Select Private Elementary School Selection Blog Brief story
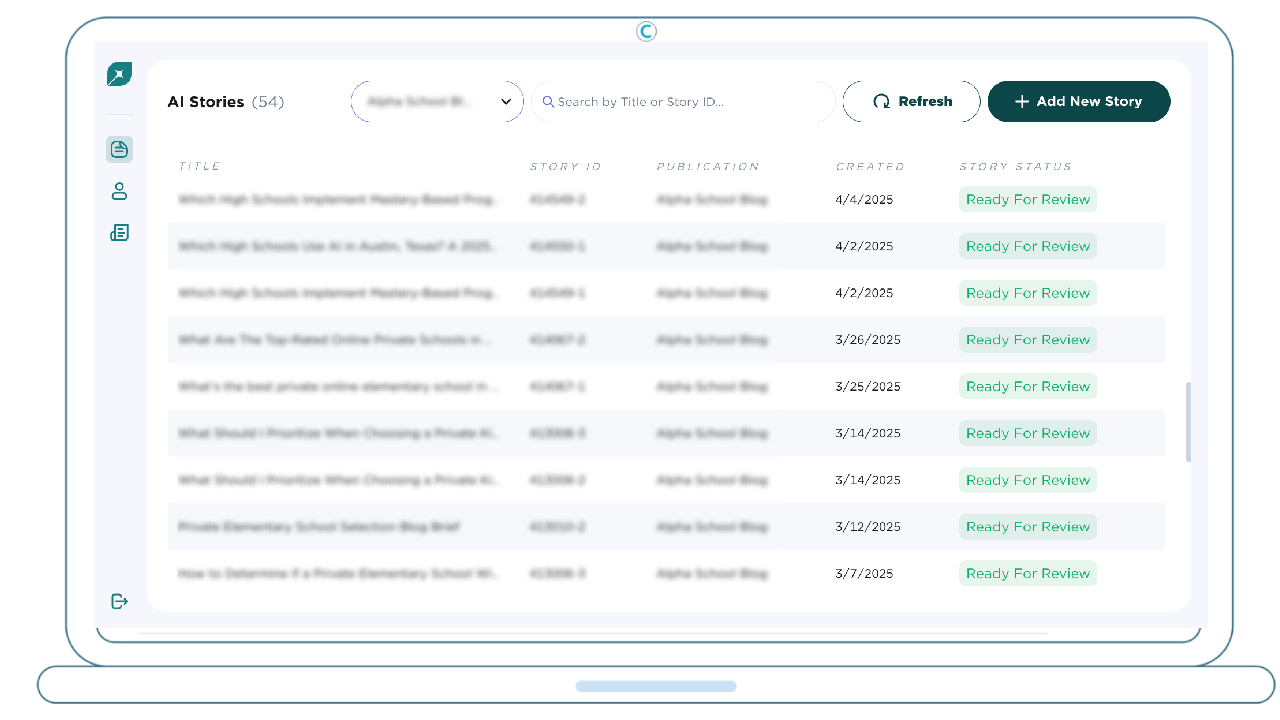The width and height of the screenshot is (1280, 720). click(319, 527)
